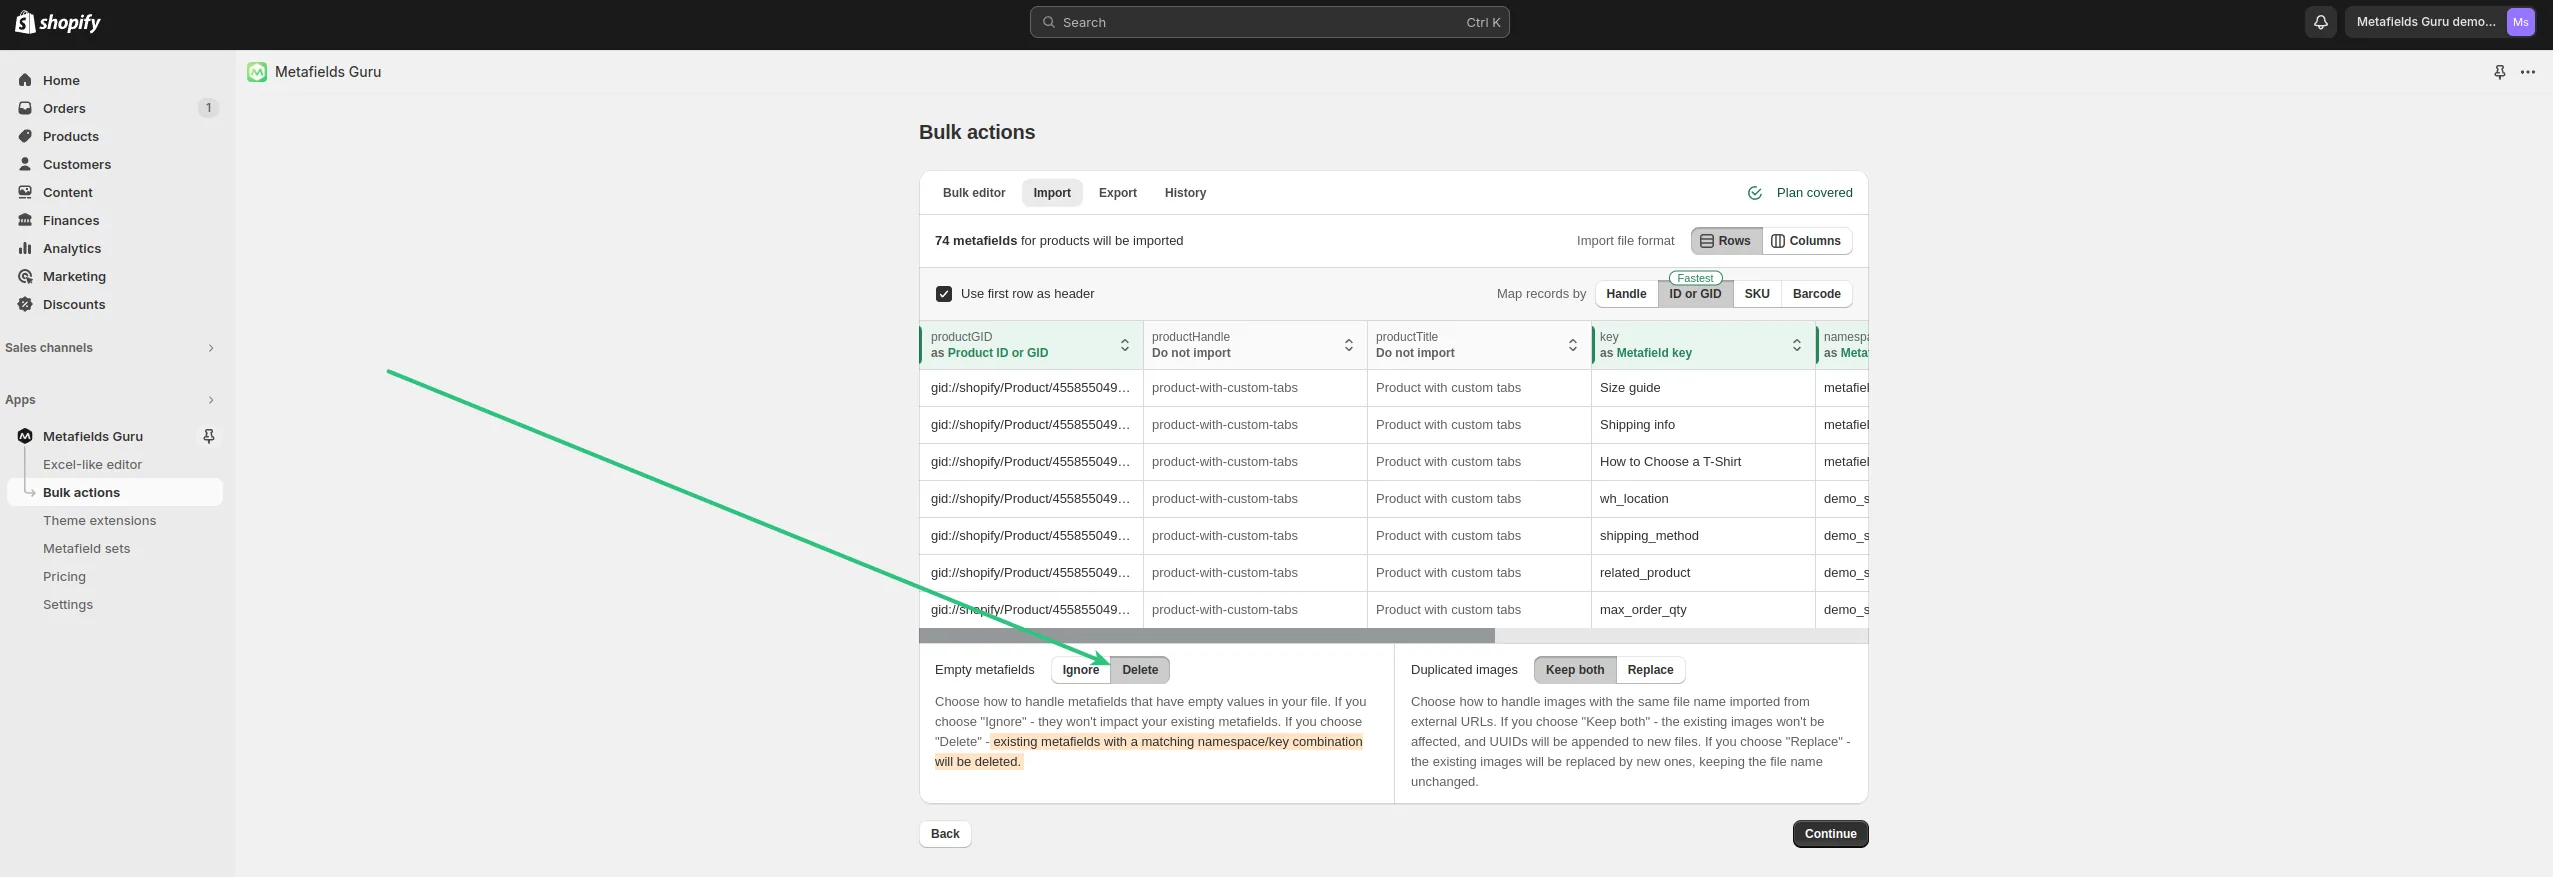Click the sidebar pin icon beside Metafields Guru
This screenshot has width=2553, height=877.
click(208, 436)
